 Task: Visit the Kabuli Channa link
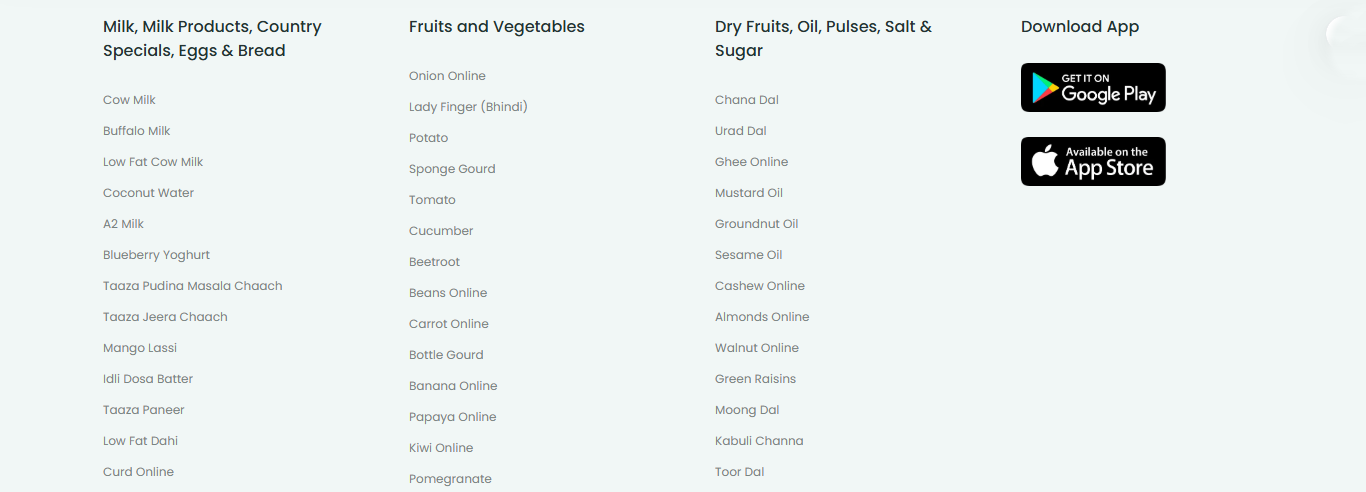(759, 441)
